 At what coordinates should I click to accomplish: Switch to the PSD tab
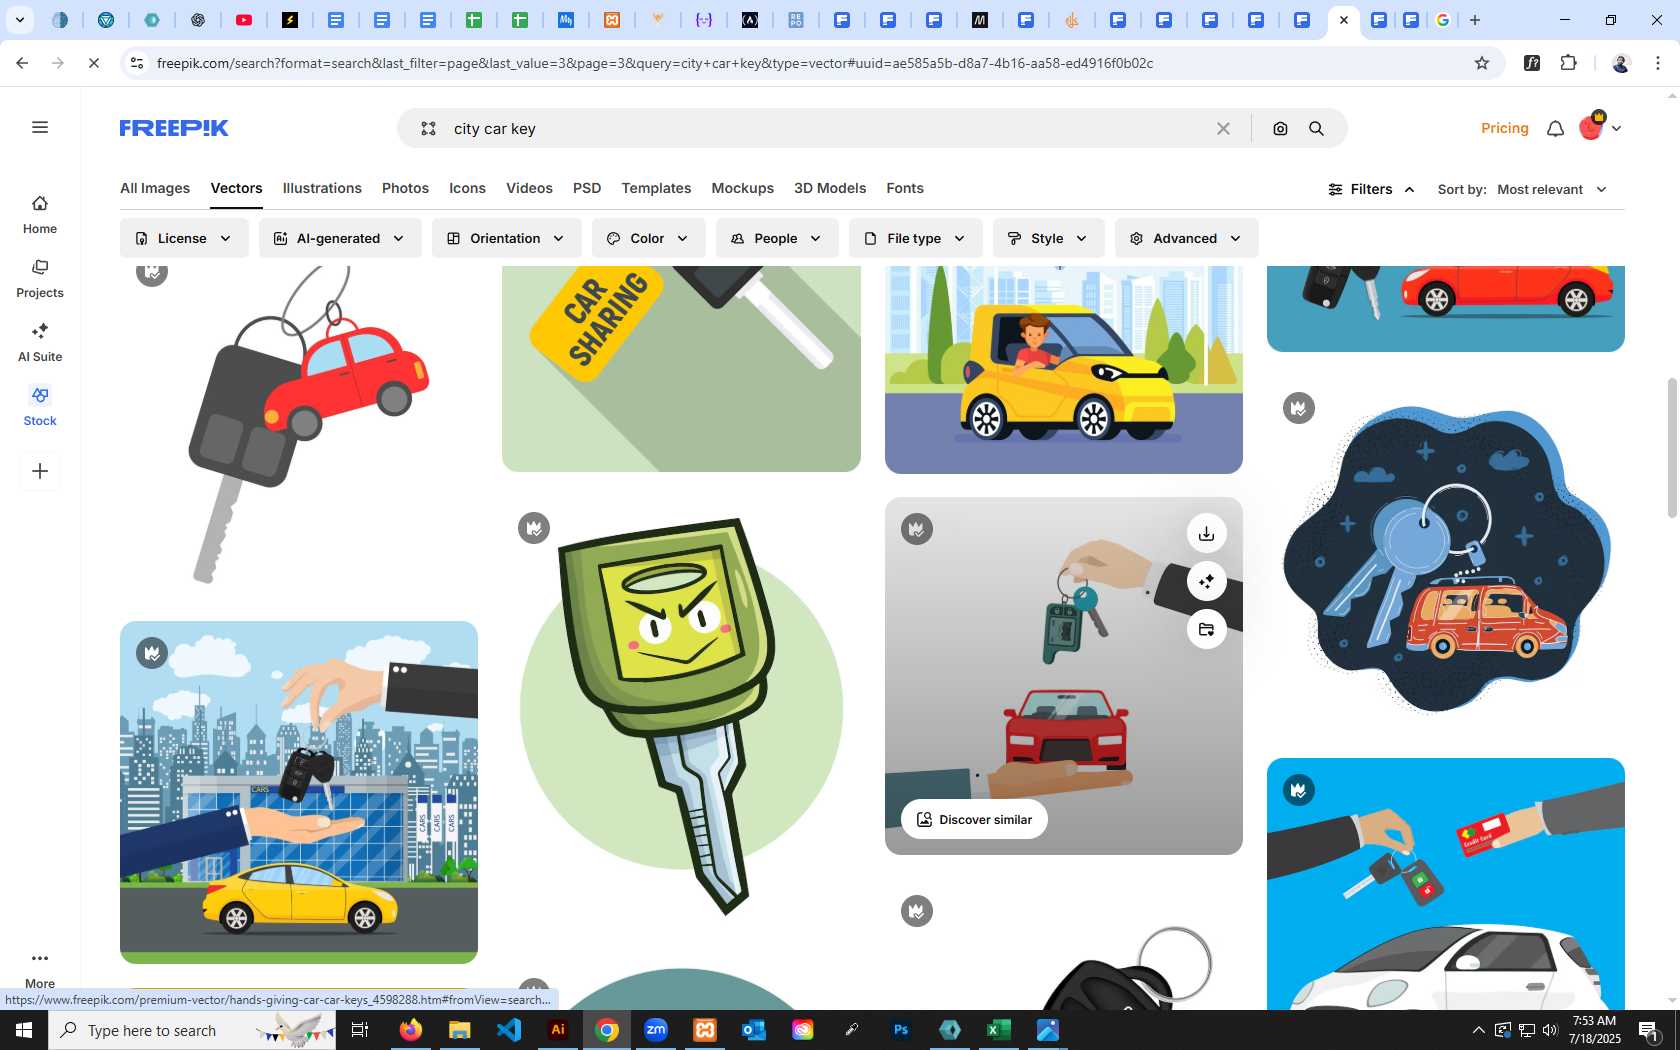coord(587,188)
